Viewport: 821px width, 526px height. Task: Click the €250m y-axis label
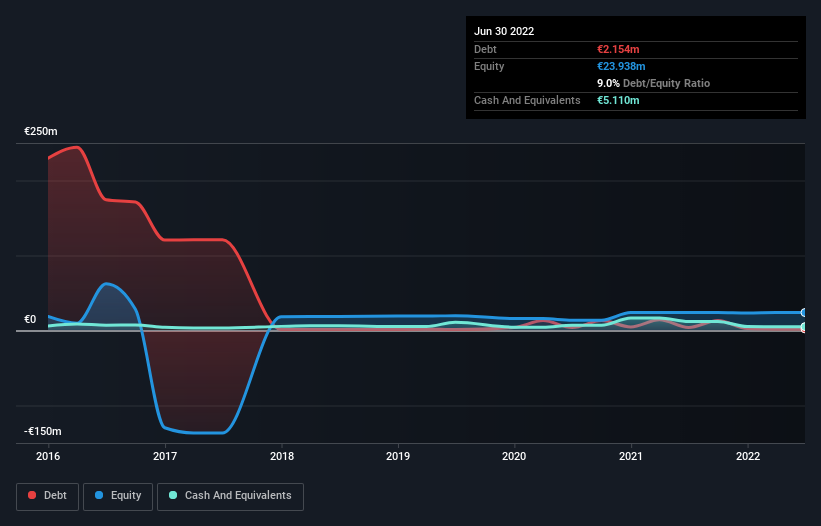[x=41, y=131]
